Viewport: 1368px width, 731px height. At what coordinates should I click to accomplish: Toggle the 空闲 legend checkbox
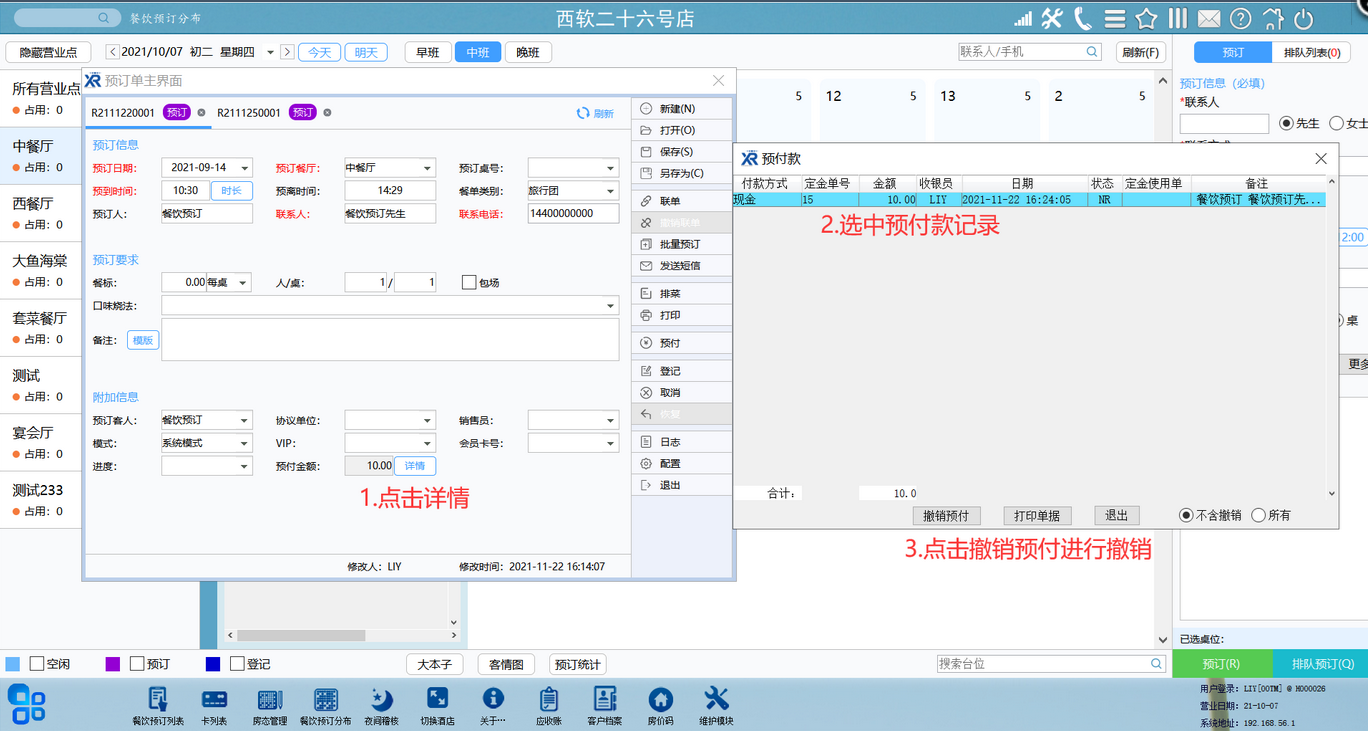[x=37, y=664]
